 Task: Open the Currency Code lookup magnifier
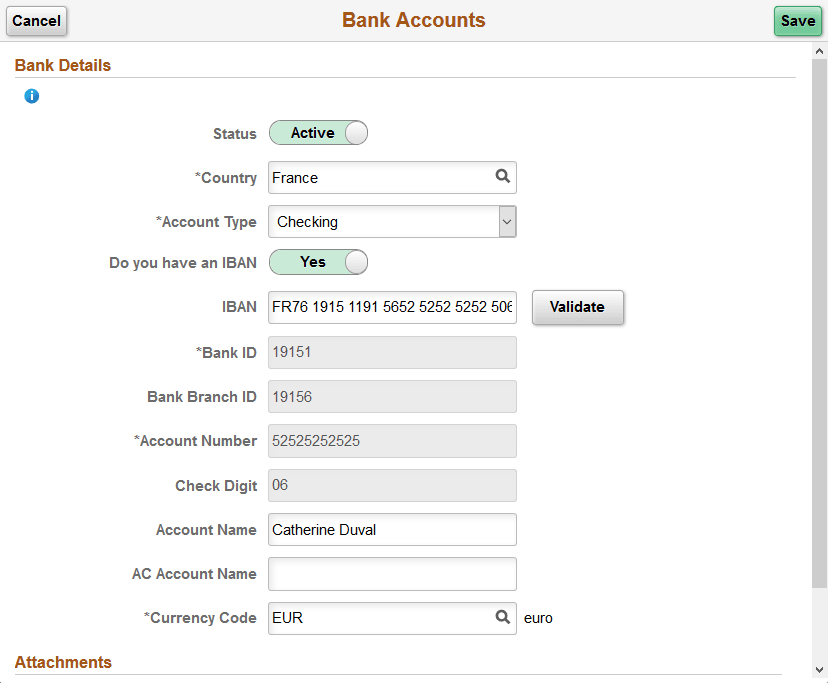coord(503,618)
